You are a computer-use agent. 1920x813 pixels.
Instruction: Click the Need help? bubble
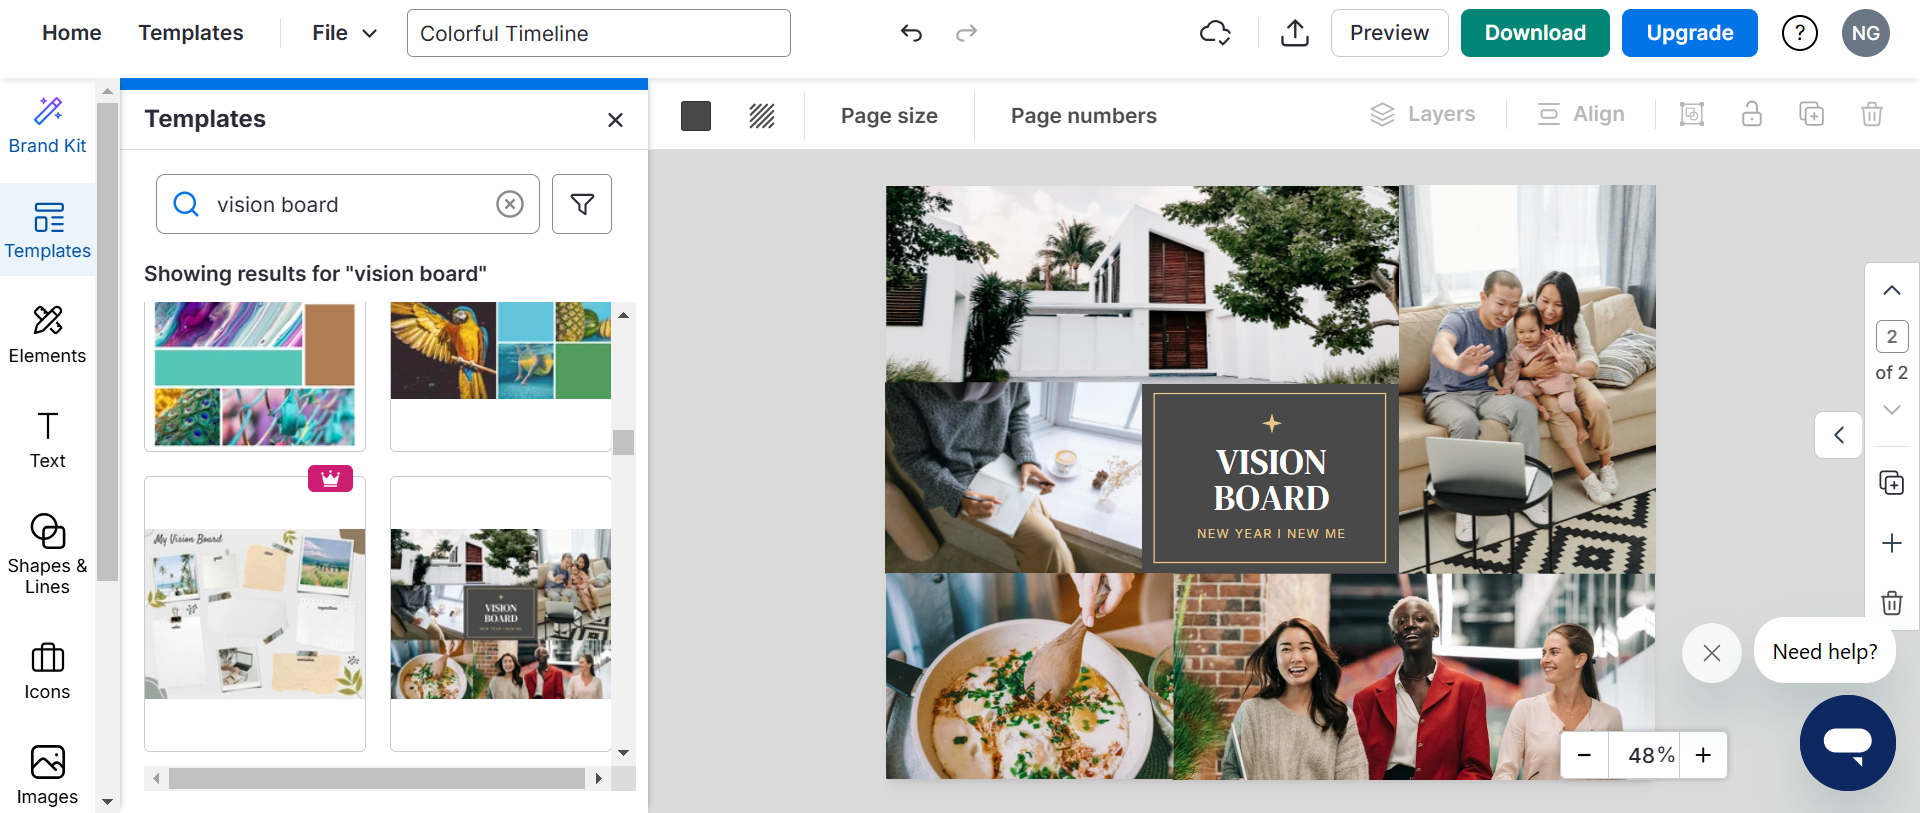pos(1825,652)
